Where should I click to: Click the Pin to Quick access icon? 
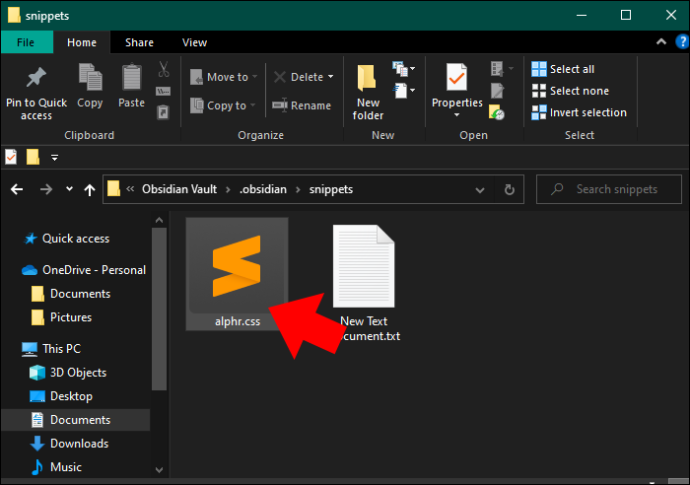[x=36, y=78]
